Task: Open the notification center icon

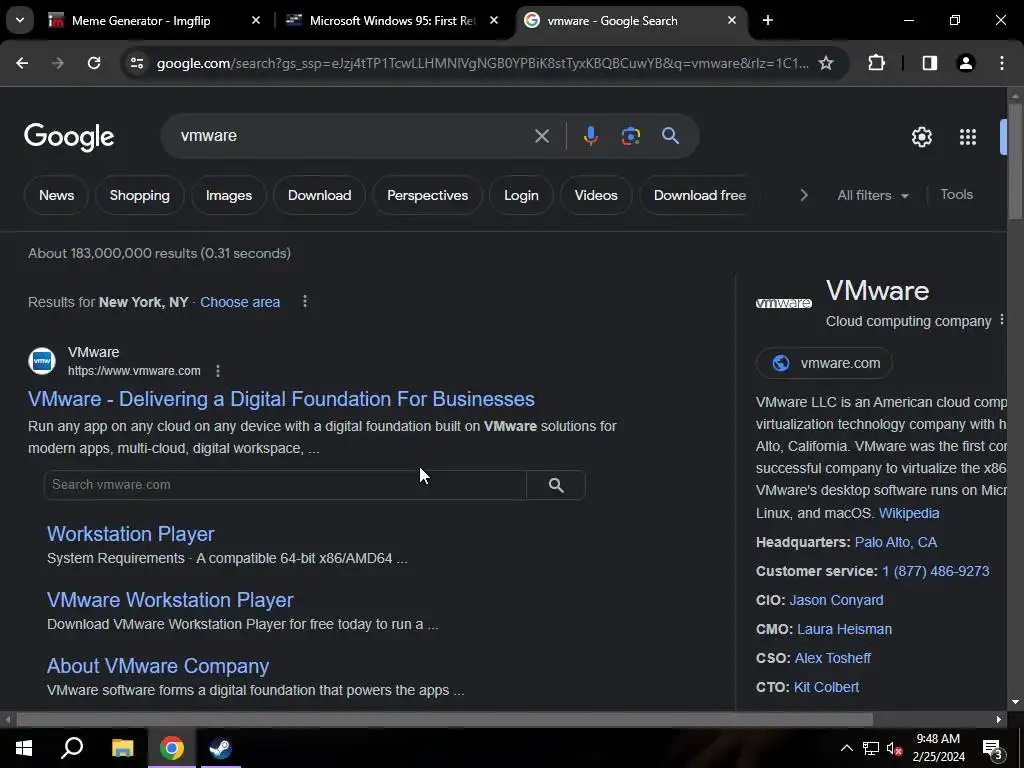Action: (993, 749)
